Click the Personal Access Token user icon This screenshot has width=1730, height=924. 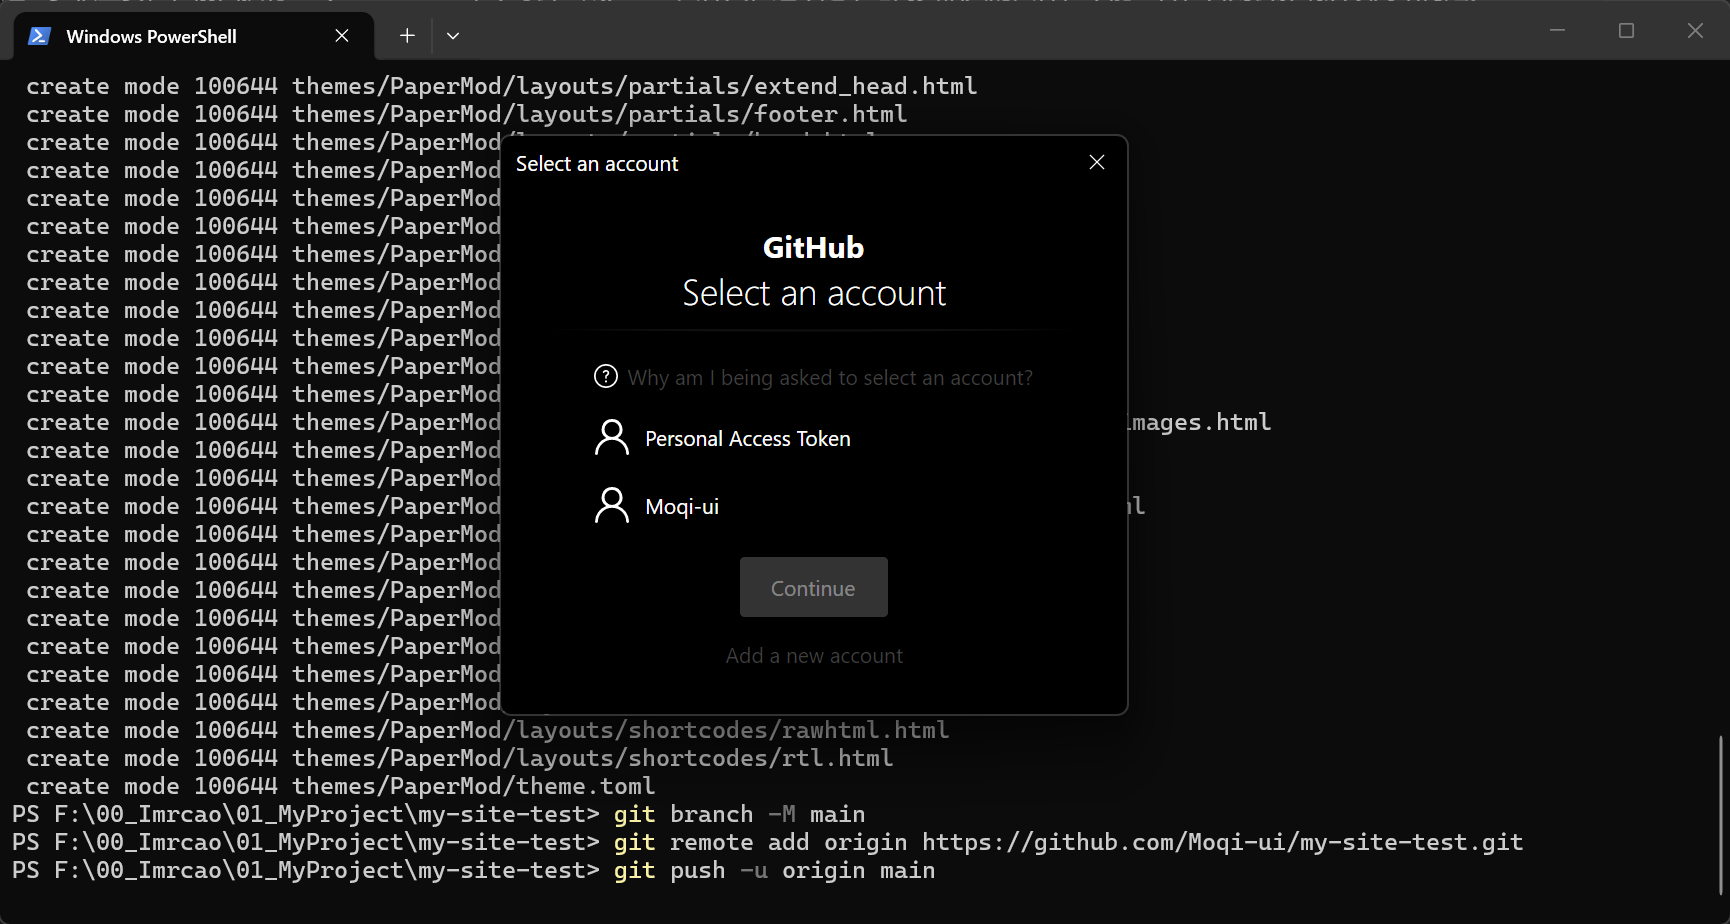click(612, 438)
